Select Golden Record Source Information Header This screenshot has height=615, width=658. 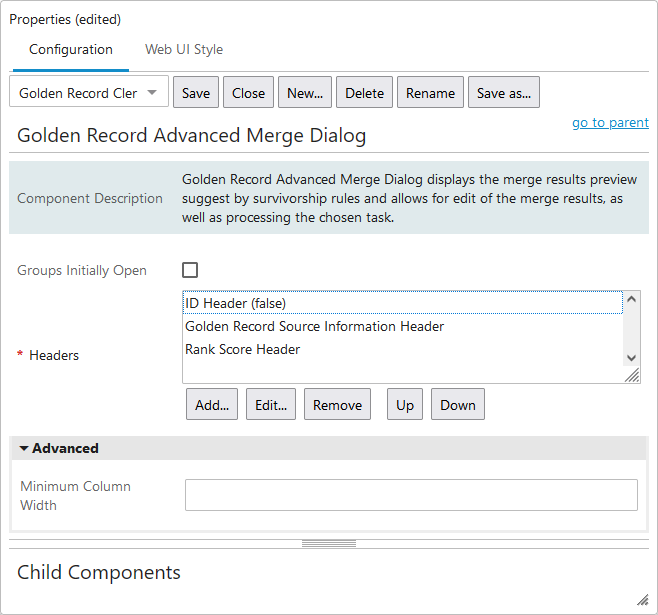314,326
